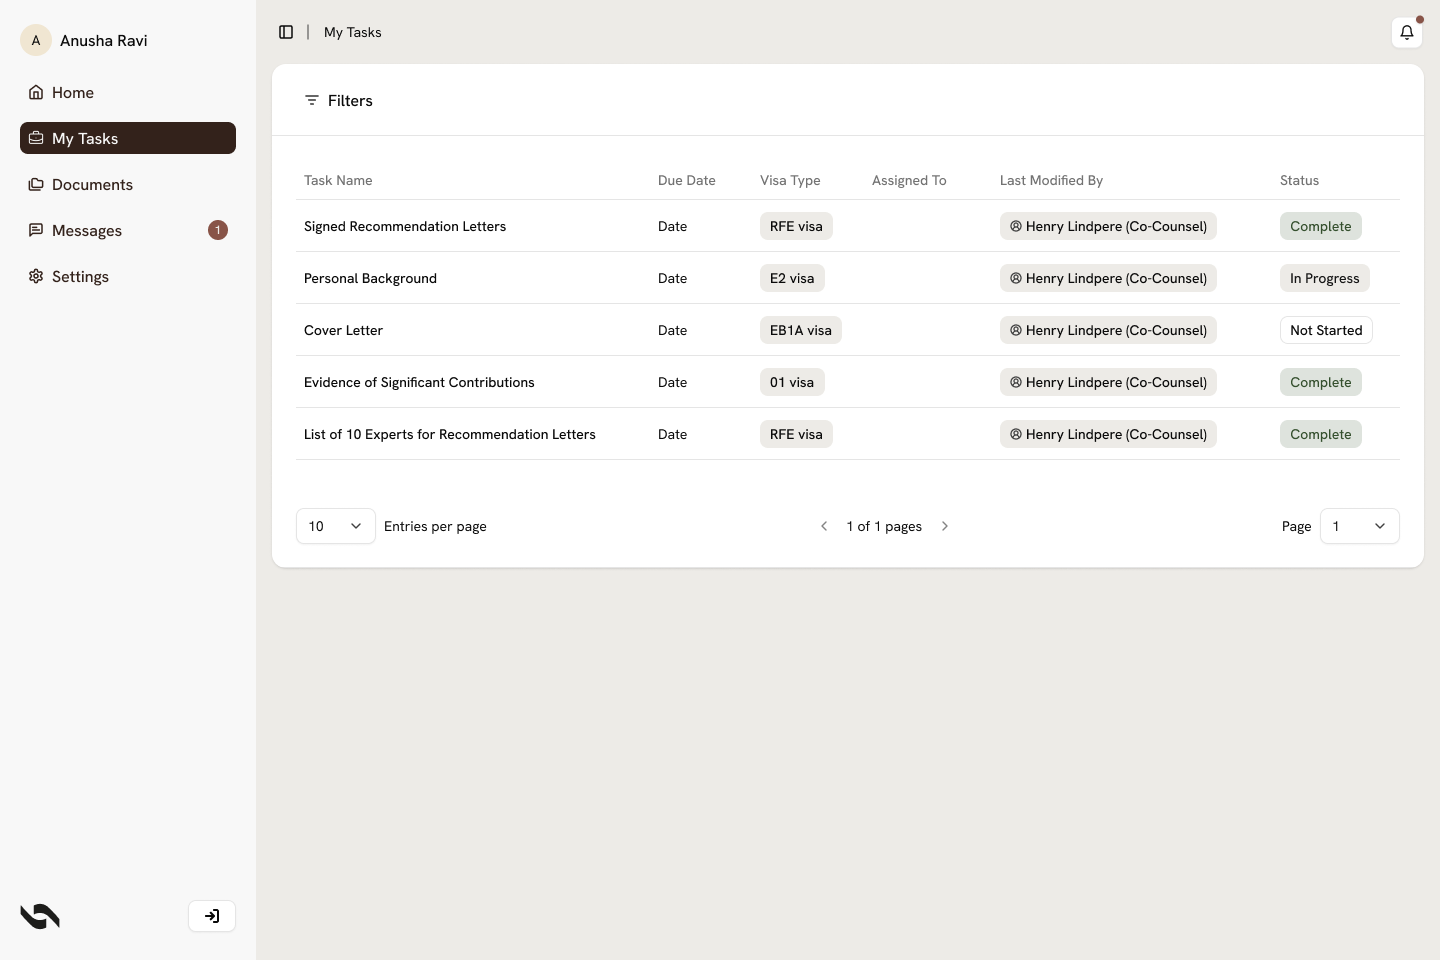The height and width of the screenshot is (960, 1440).
Task: Click the logout arrow button
Action: coord(212,916)
